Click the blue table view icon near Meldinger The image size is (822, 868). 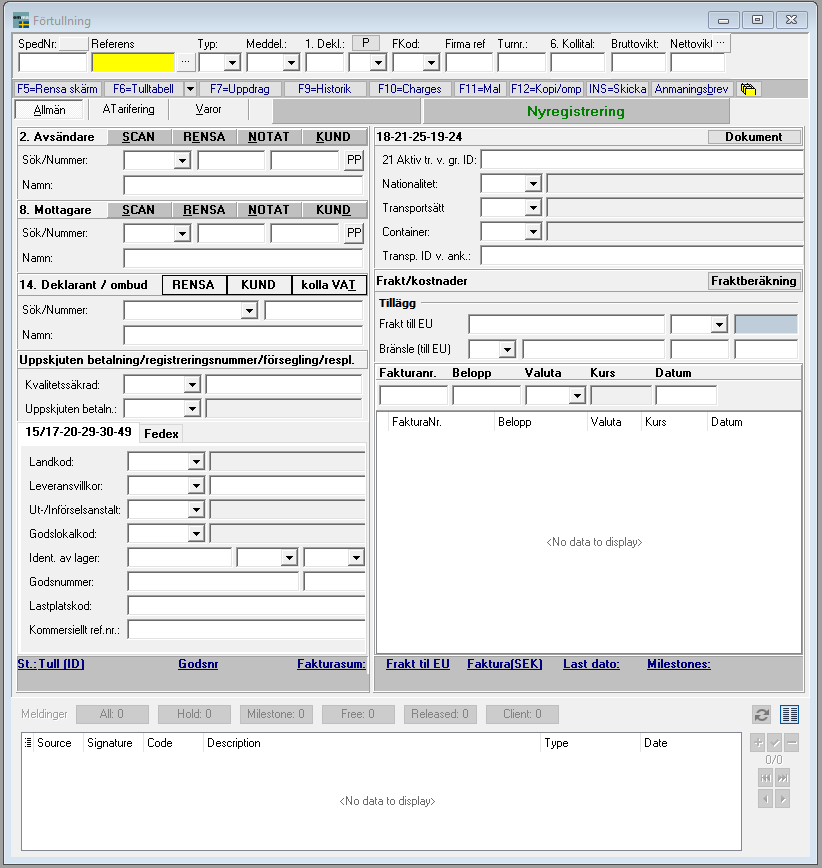[x=789, y=714]
